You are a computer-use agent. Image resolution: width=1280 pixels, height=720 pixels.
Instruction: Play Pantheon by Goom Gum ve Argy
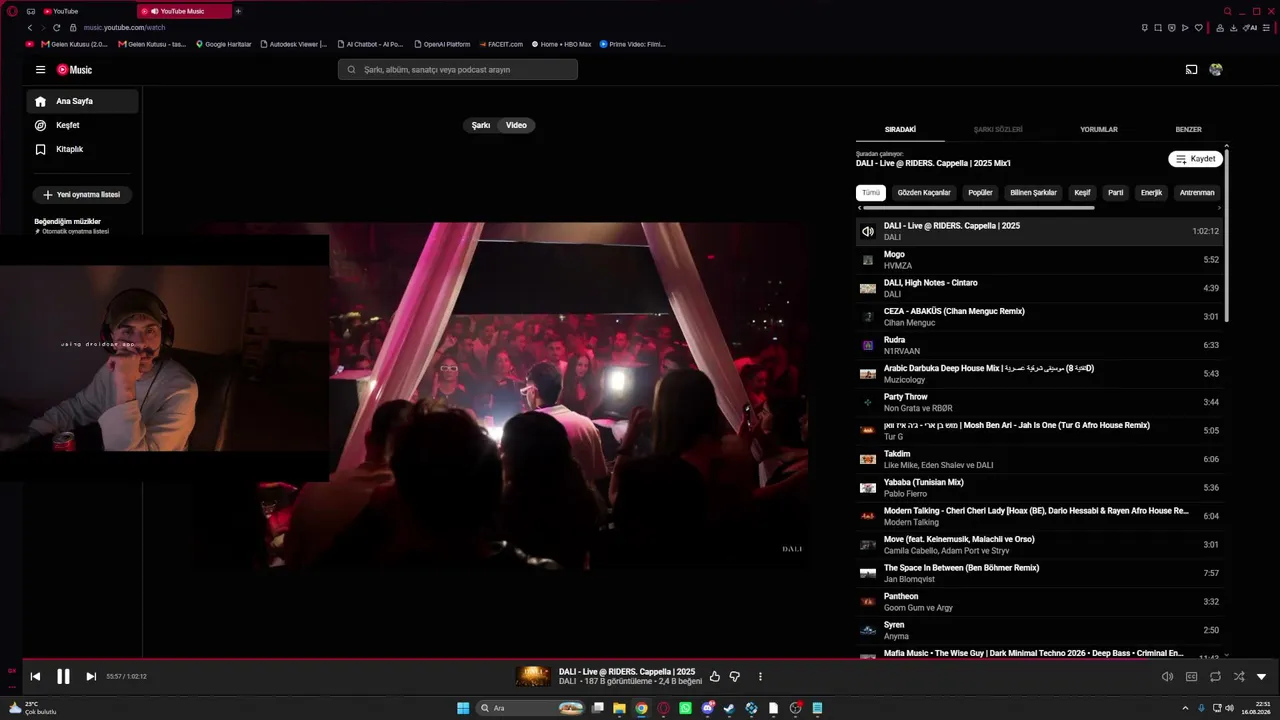coord(1039,602)
